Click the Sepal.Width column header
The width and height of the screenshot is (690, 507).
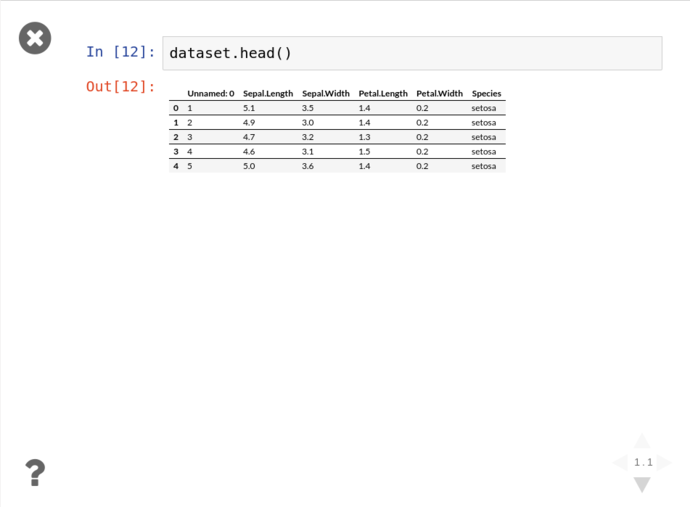pyautogui.click(x=326, y=94)
